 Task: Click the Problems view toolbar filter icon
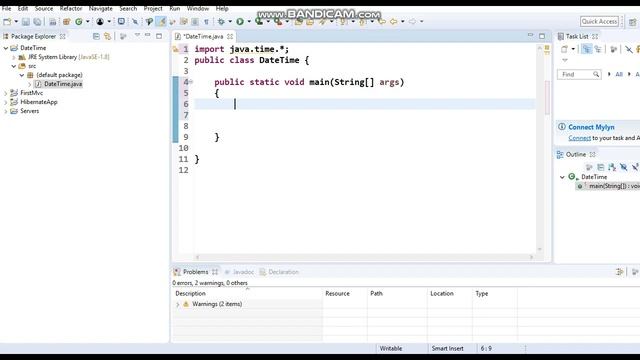(620, 272)
